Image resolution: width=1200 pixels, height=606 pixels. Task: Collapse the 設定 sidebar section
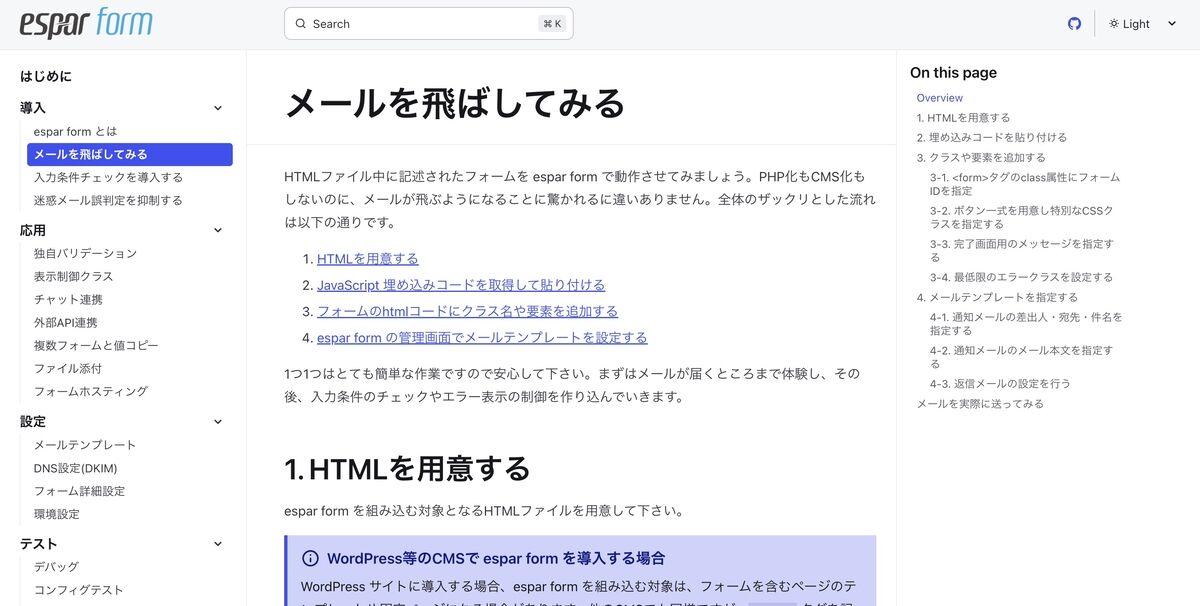click(218, 422)
